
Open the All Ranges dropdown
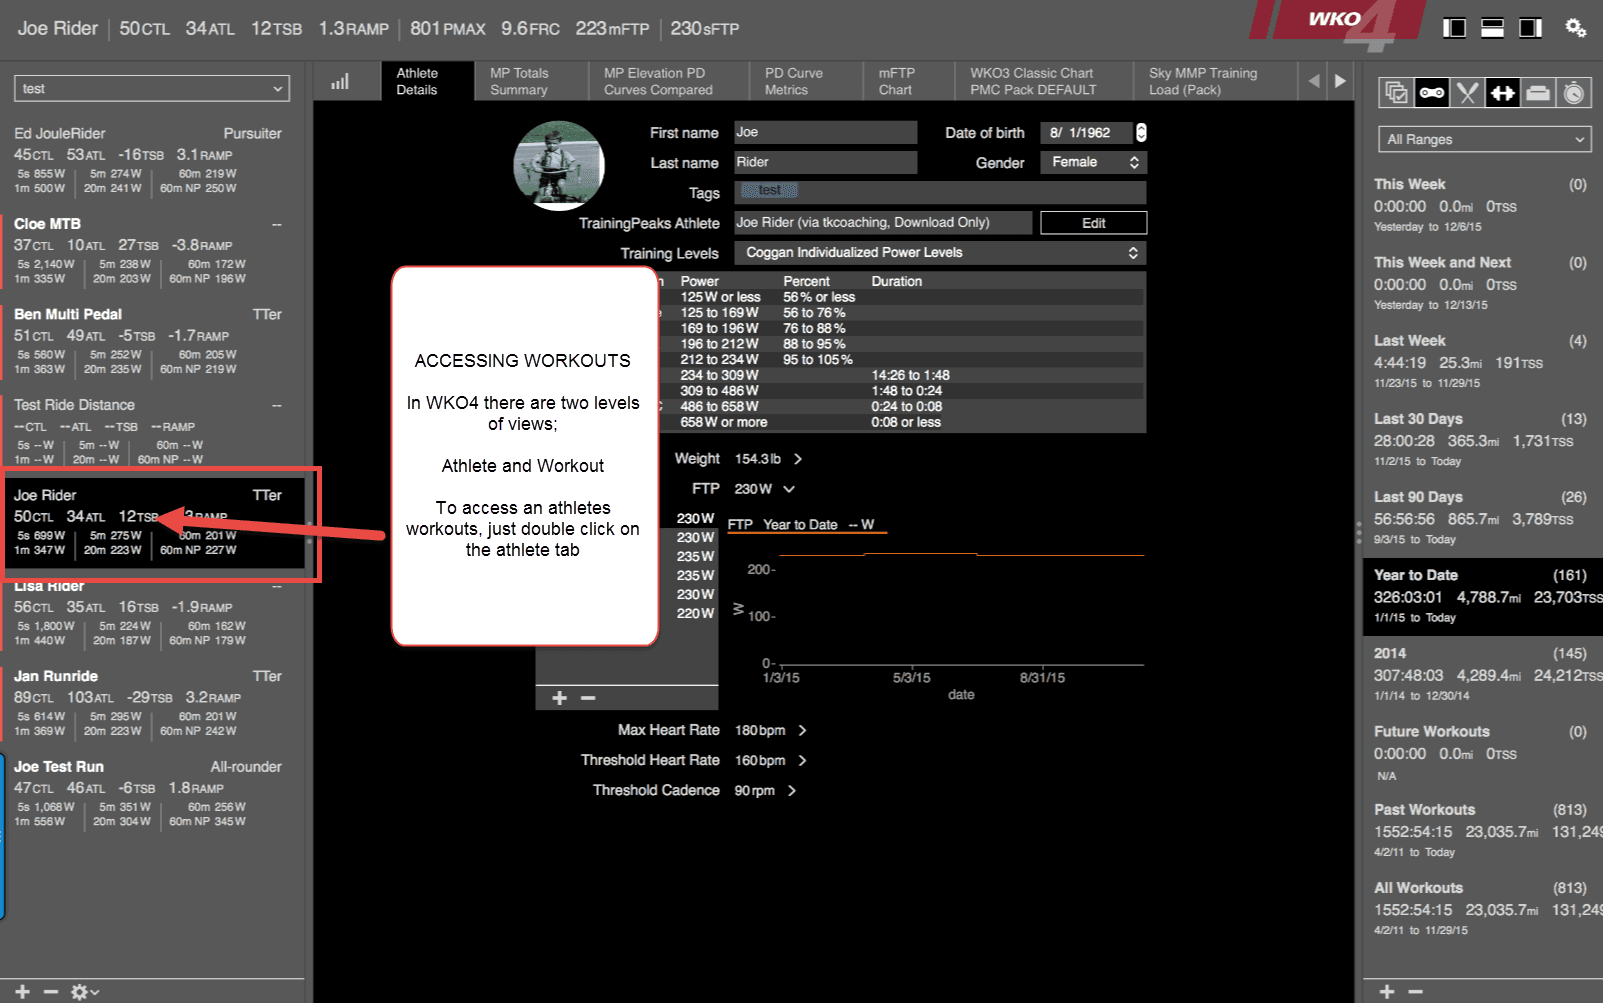[x=1483, y=139]
